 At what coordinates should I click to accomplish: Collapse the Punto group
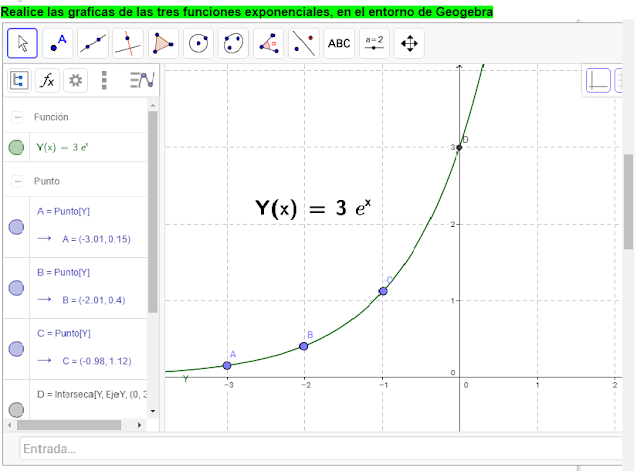coord(17,181)
